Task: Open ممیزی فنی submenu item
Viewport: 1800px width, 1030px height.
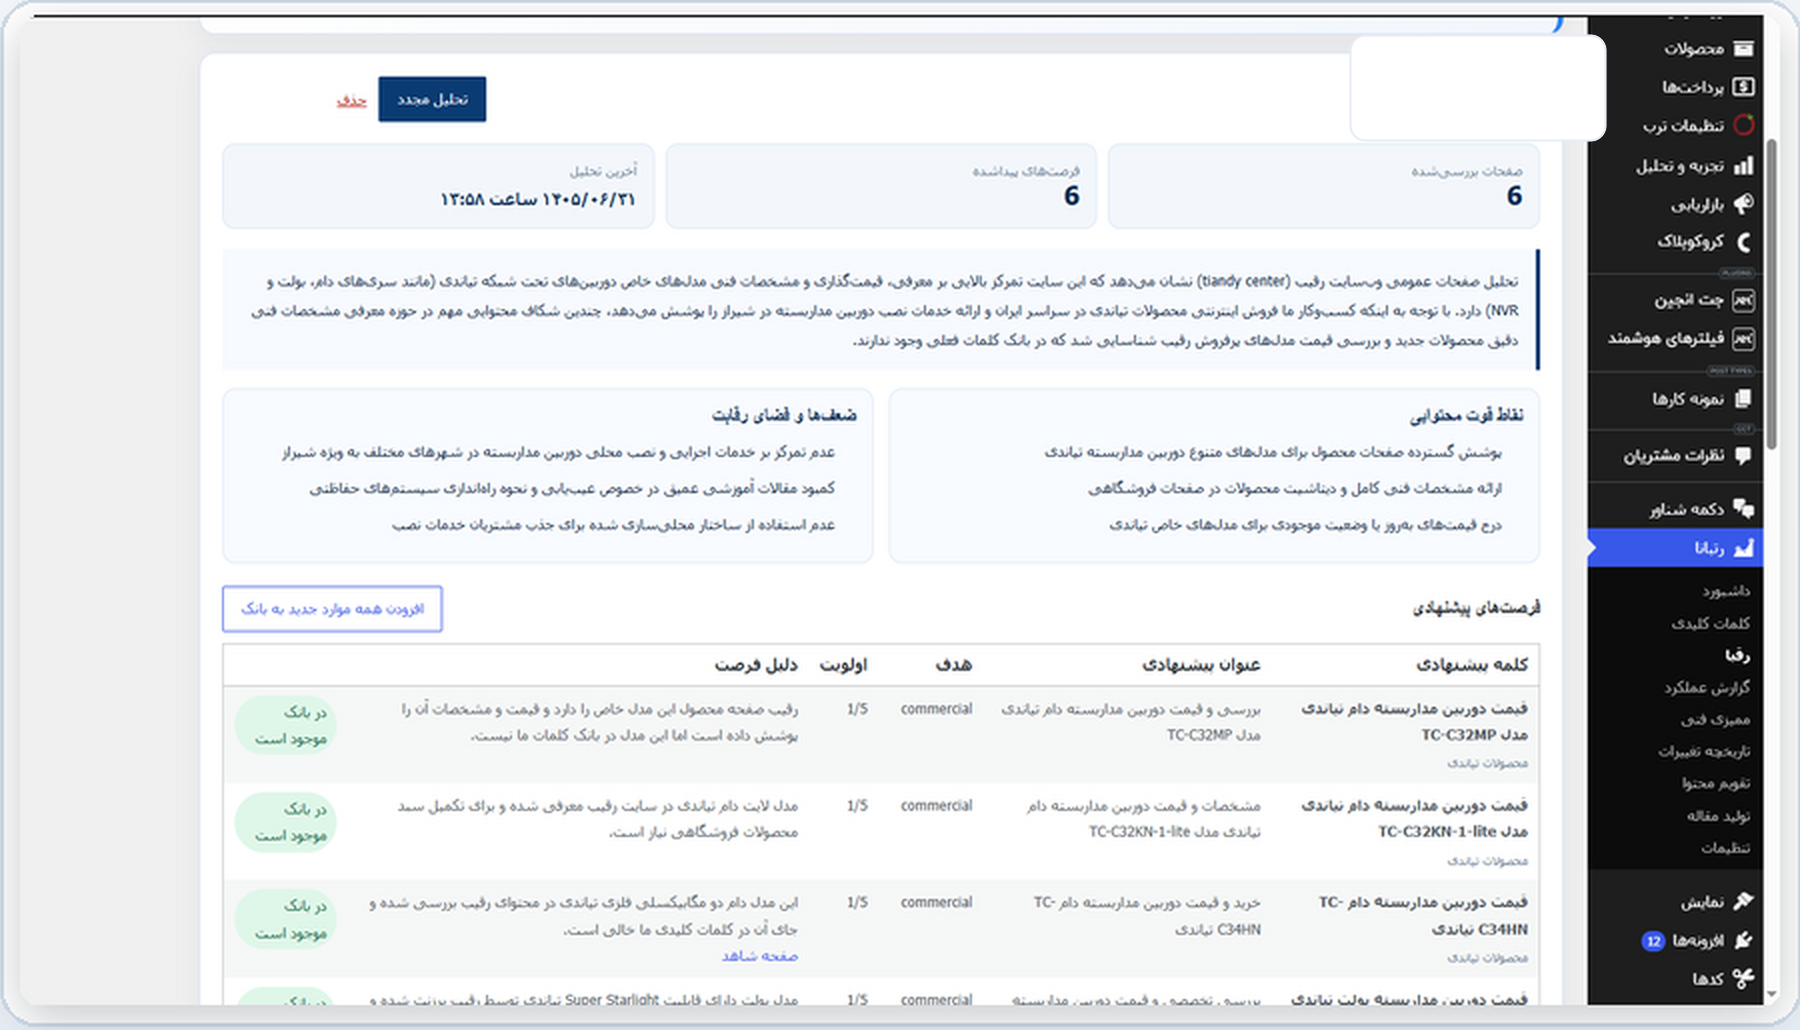Action: [x=1715, y=719]
